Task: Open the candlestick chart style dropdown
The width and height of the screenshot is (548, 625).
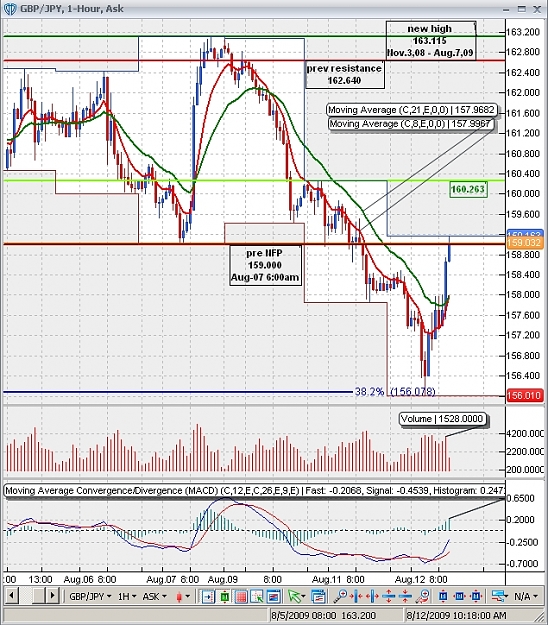Action: click(183, 597)
